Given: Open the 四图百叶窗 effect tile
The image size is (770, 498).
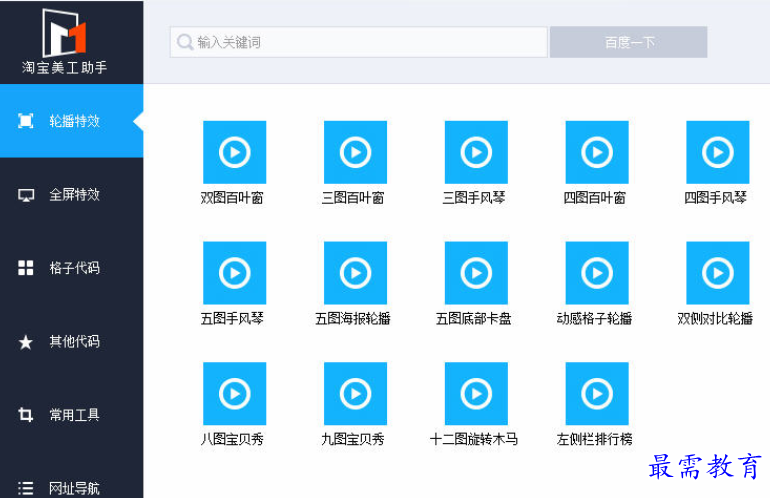Looking at the screenshot, I should [597, 152].
